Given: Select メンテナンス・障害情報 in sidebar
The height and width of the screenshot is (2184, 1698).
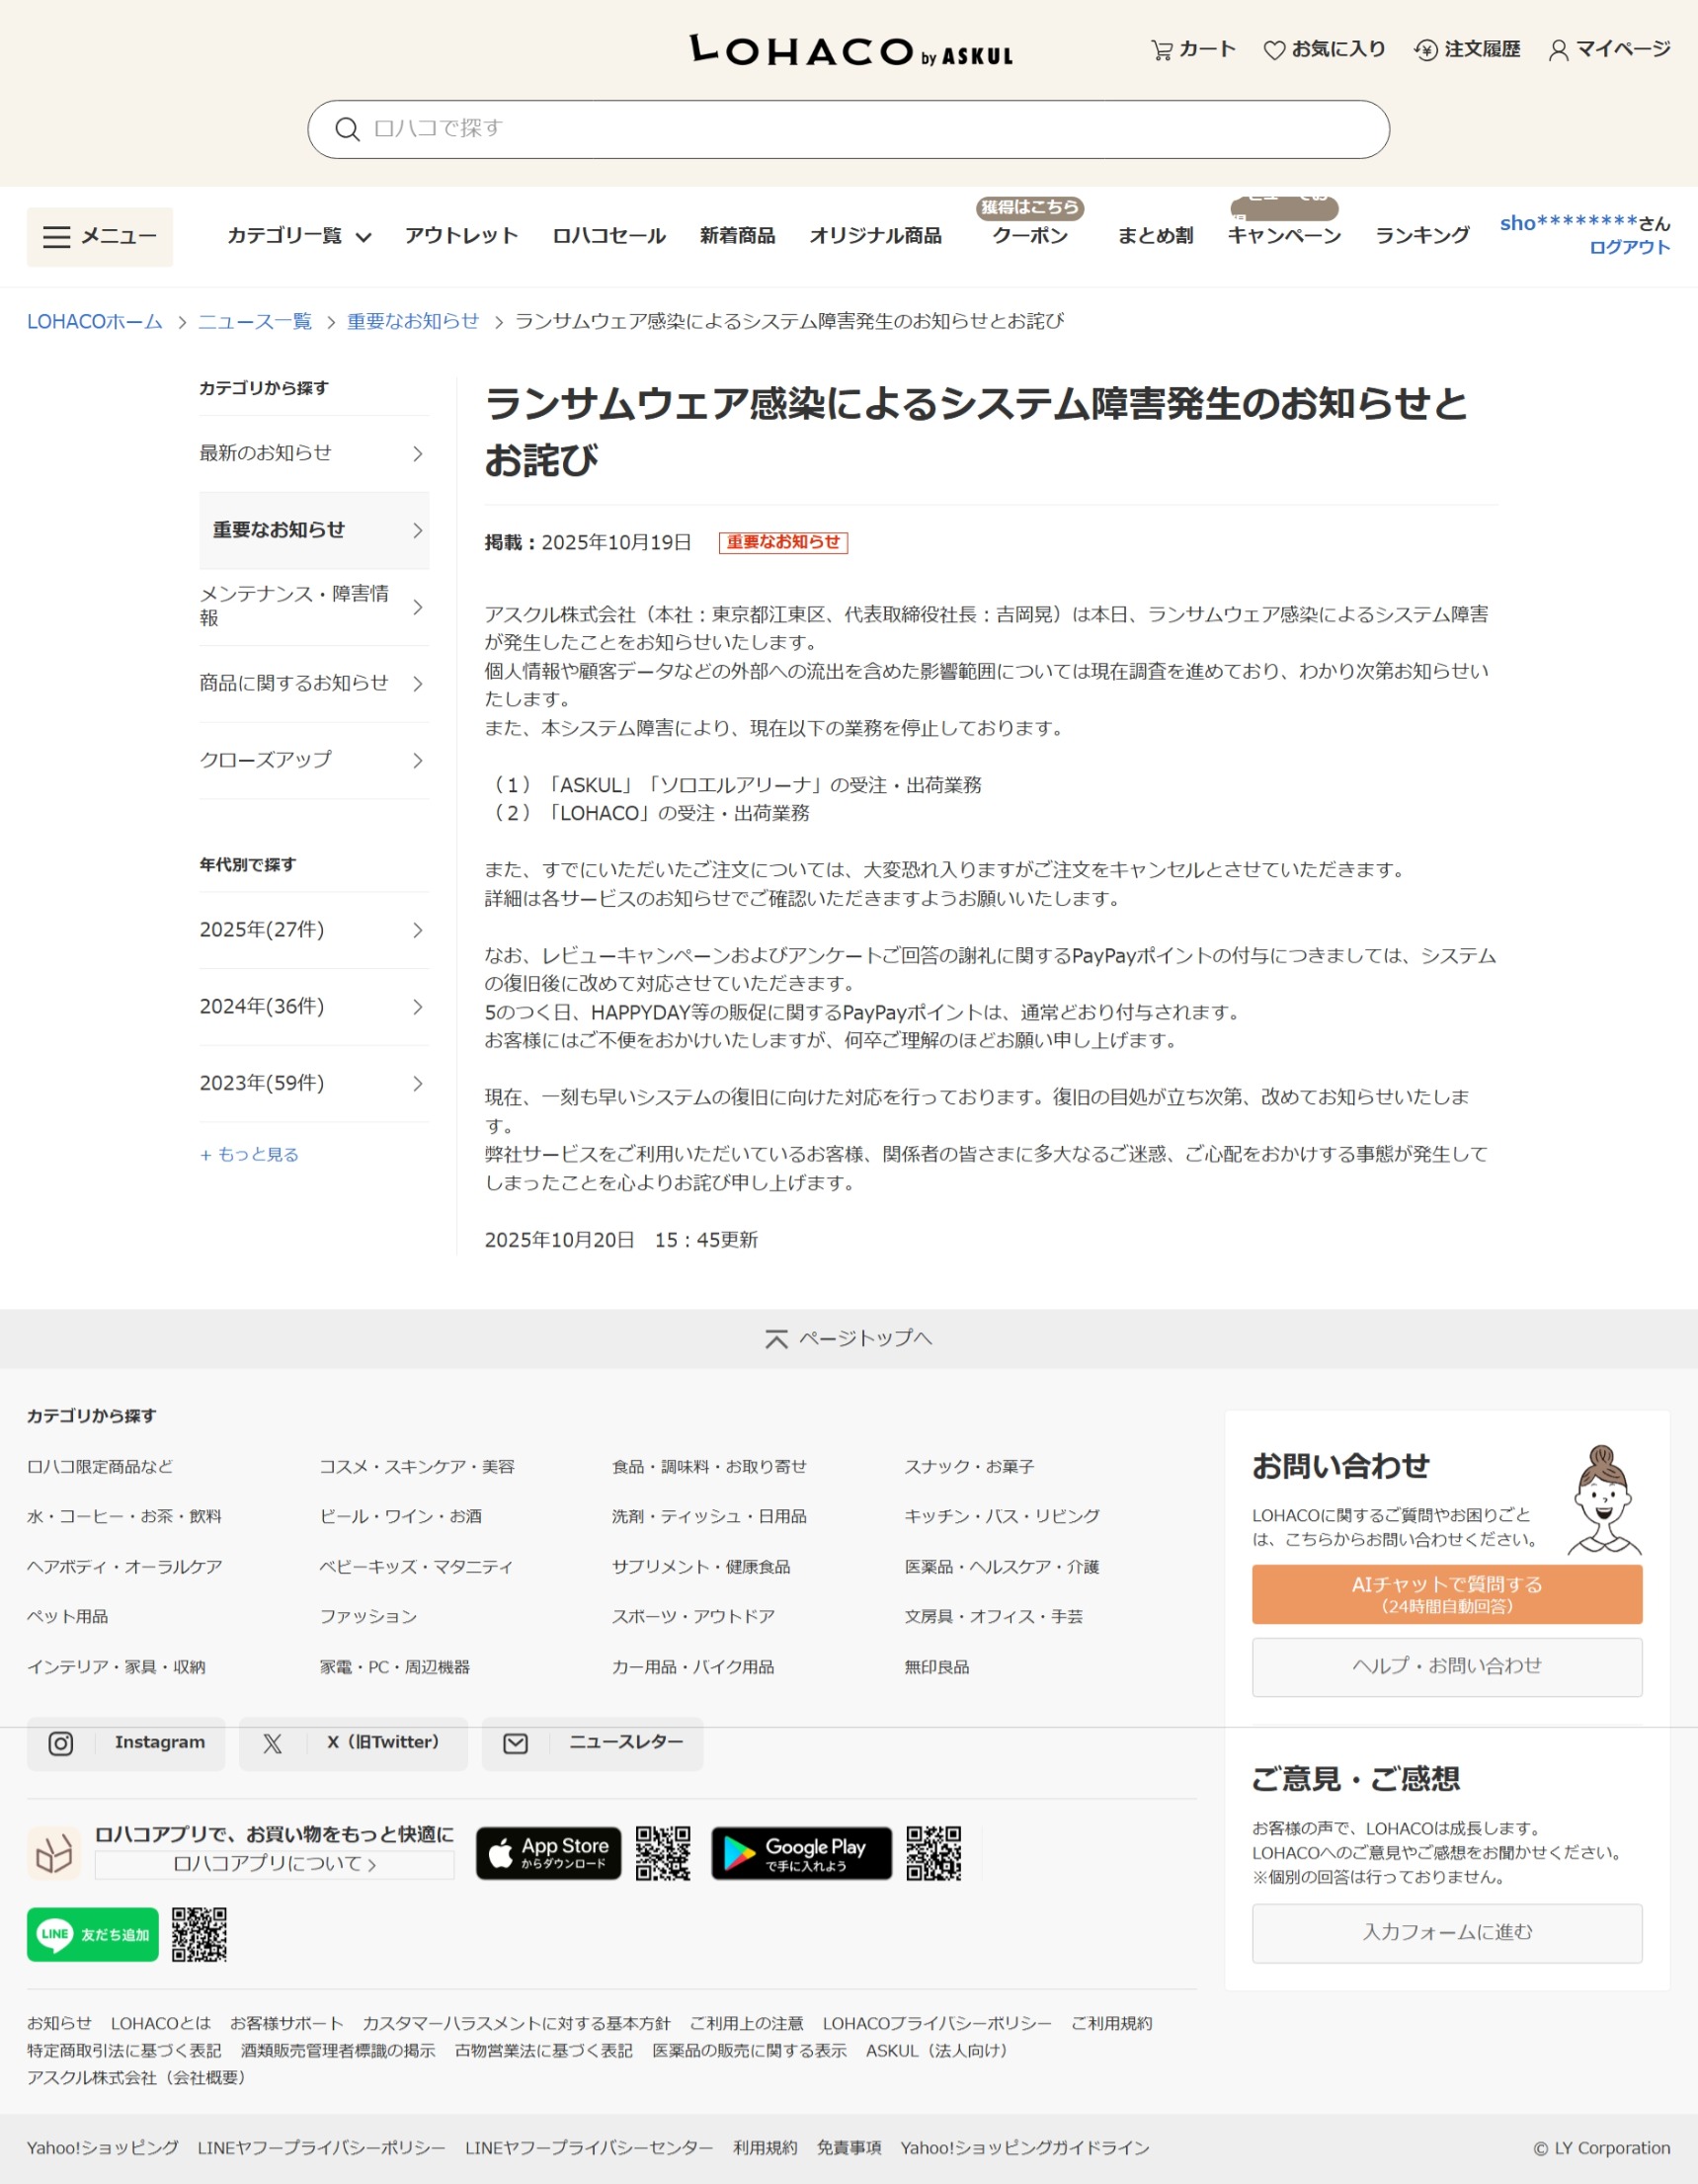Looking at the screenshot, I should pyautogui.click(x=313, y=606).
